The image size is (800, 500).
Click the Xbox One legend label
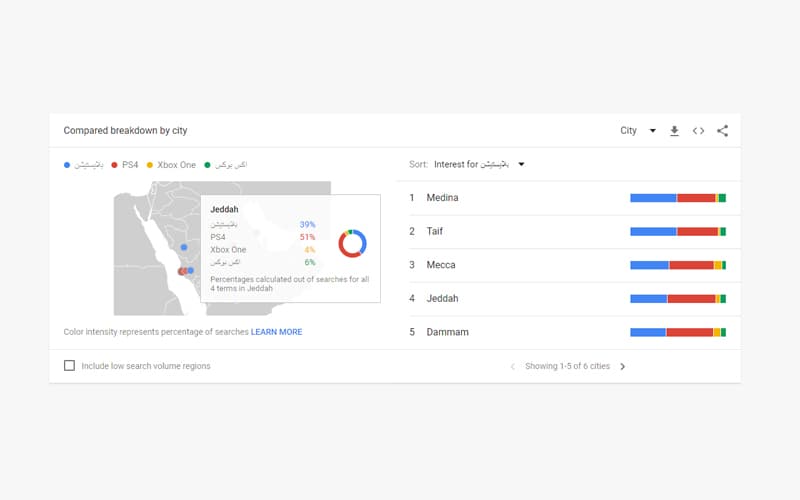(176, 164)
